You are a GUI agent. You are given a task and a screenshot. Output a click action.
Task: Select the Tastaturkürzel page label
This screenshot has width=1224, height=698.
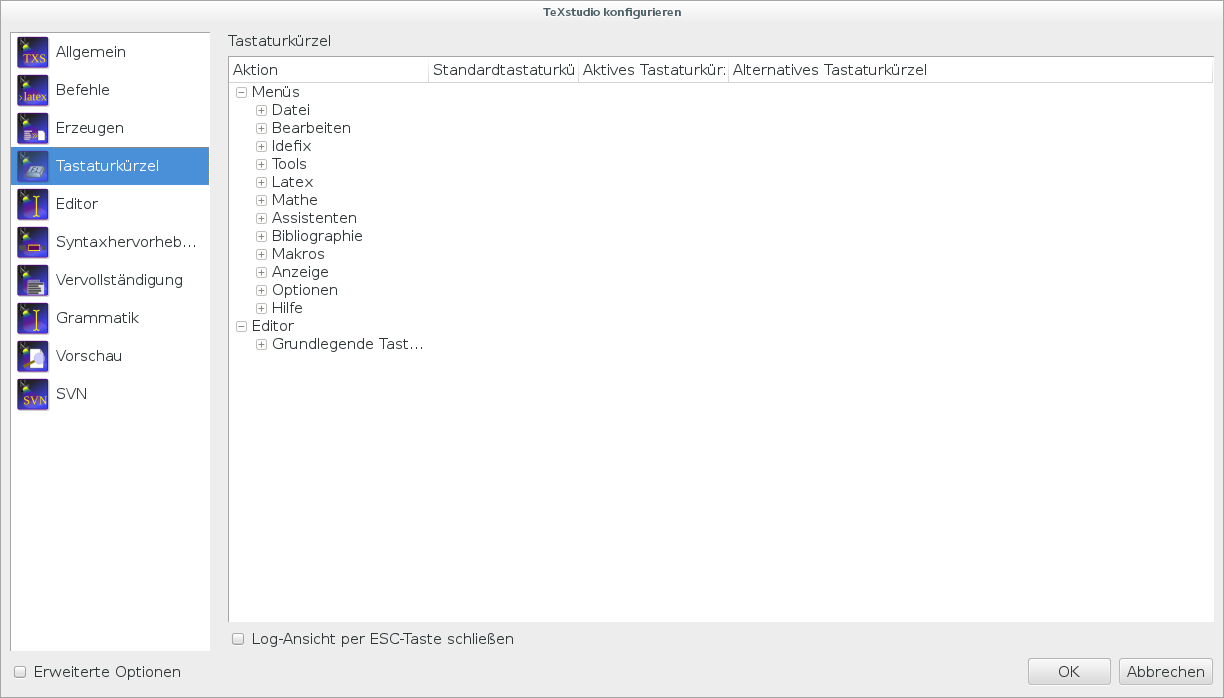pos(108,166)
